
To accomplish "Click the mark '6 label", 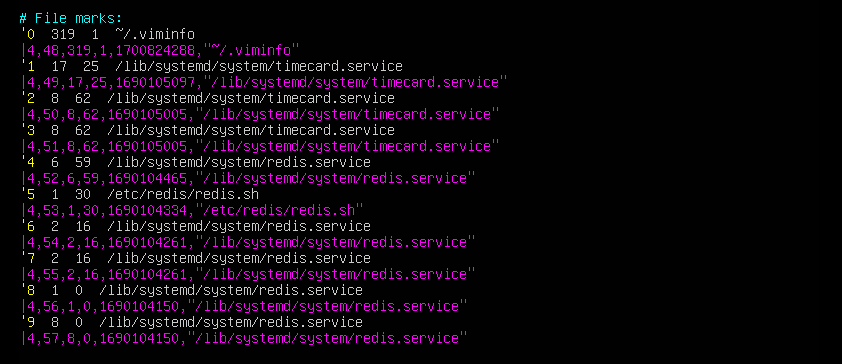I will click(27, 227).
